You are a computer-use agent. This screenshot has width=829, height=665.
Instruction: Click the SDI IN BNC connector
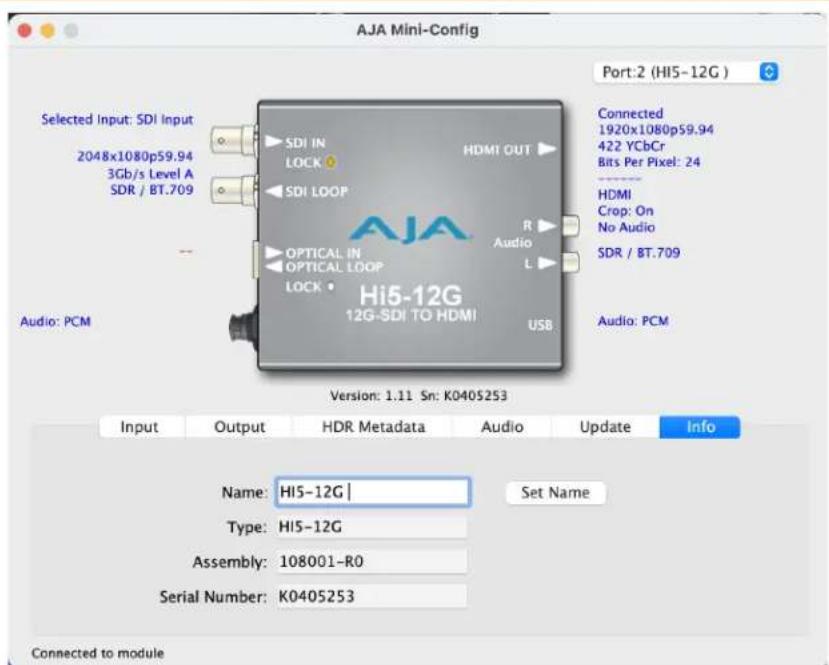tap(234, 141)
